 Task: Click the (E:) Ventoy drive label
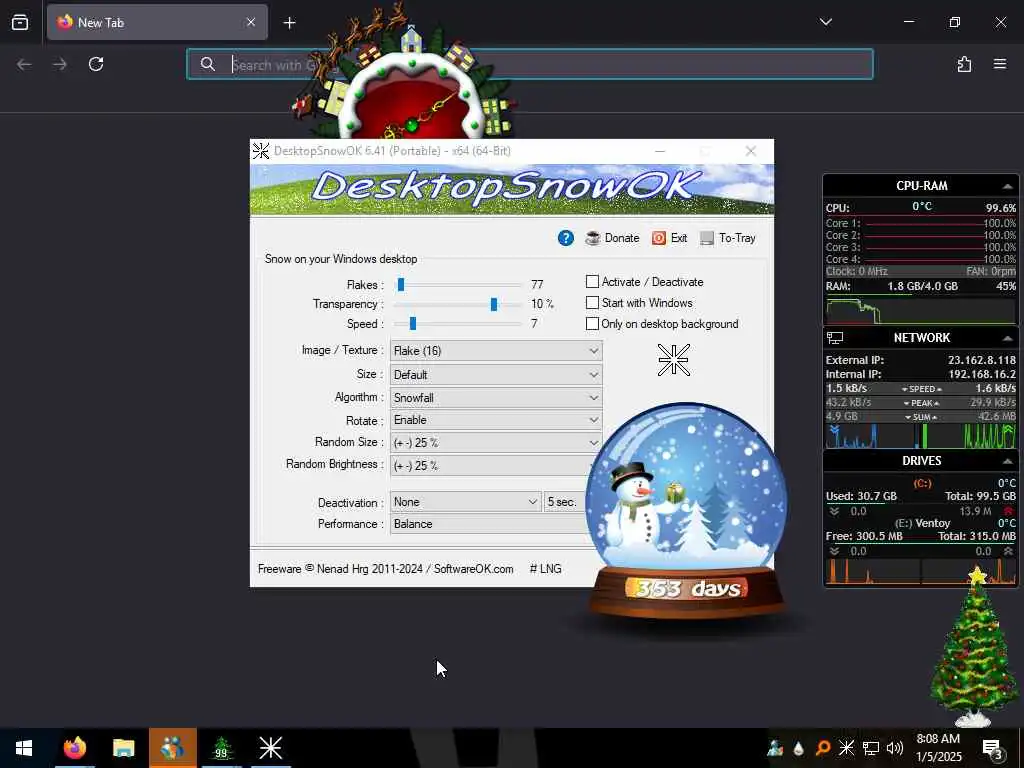922,523
